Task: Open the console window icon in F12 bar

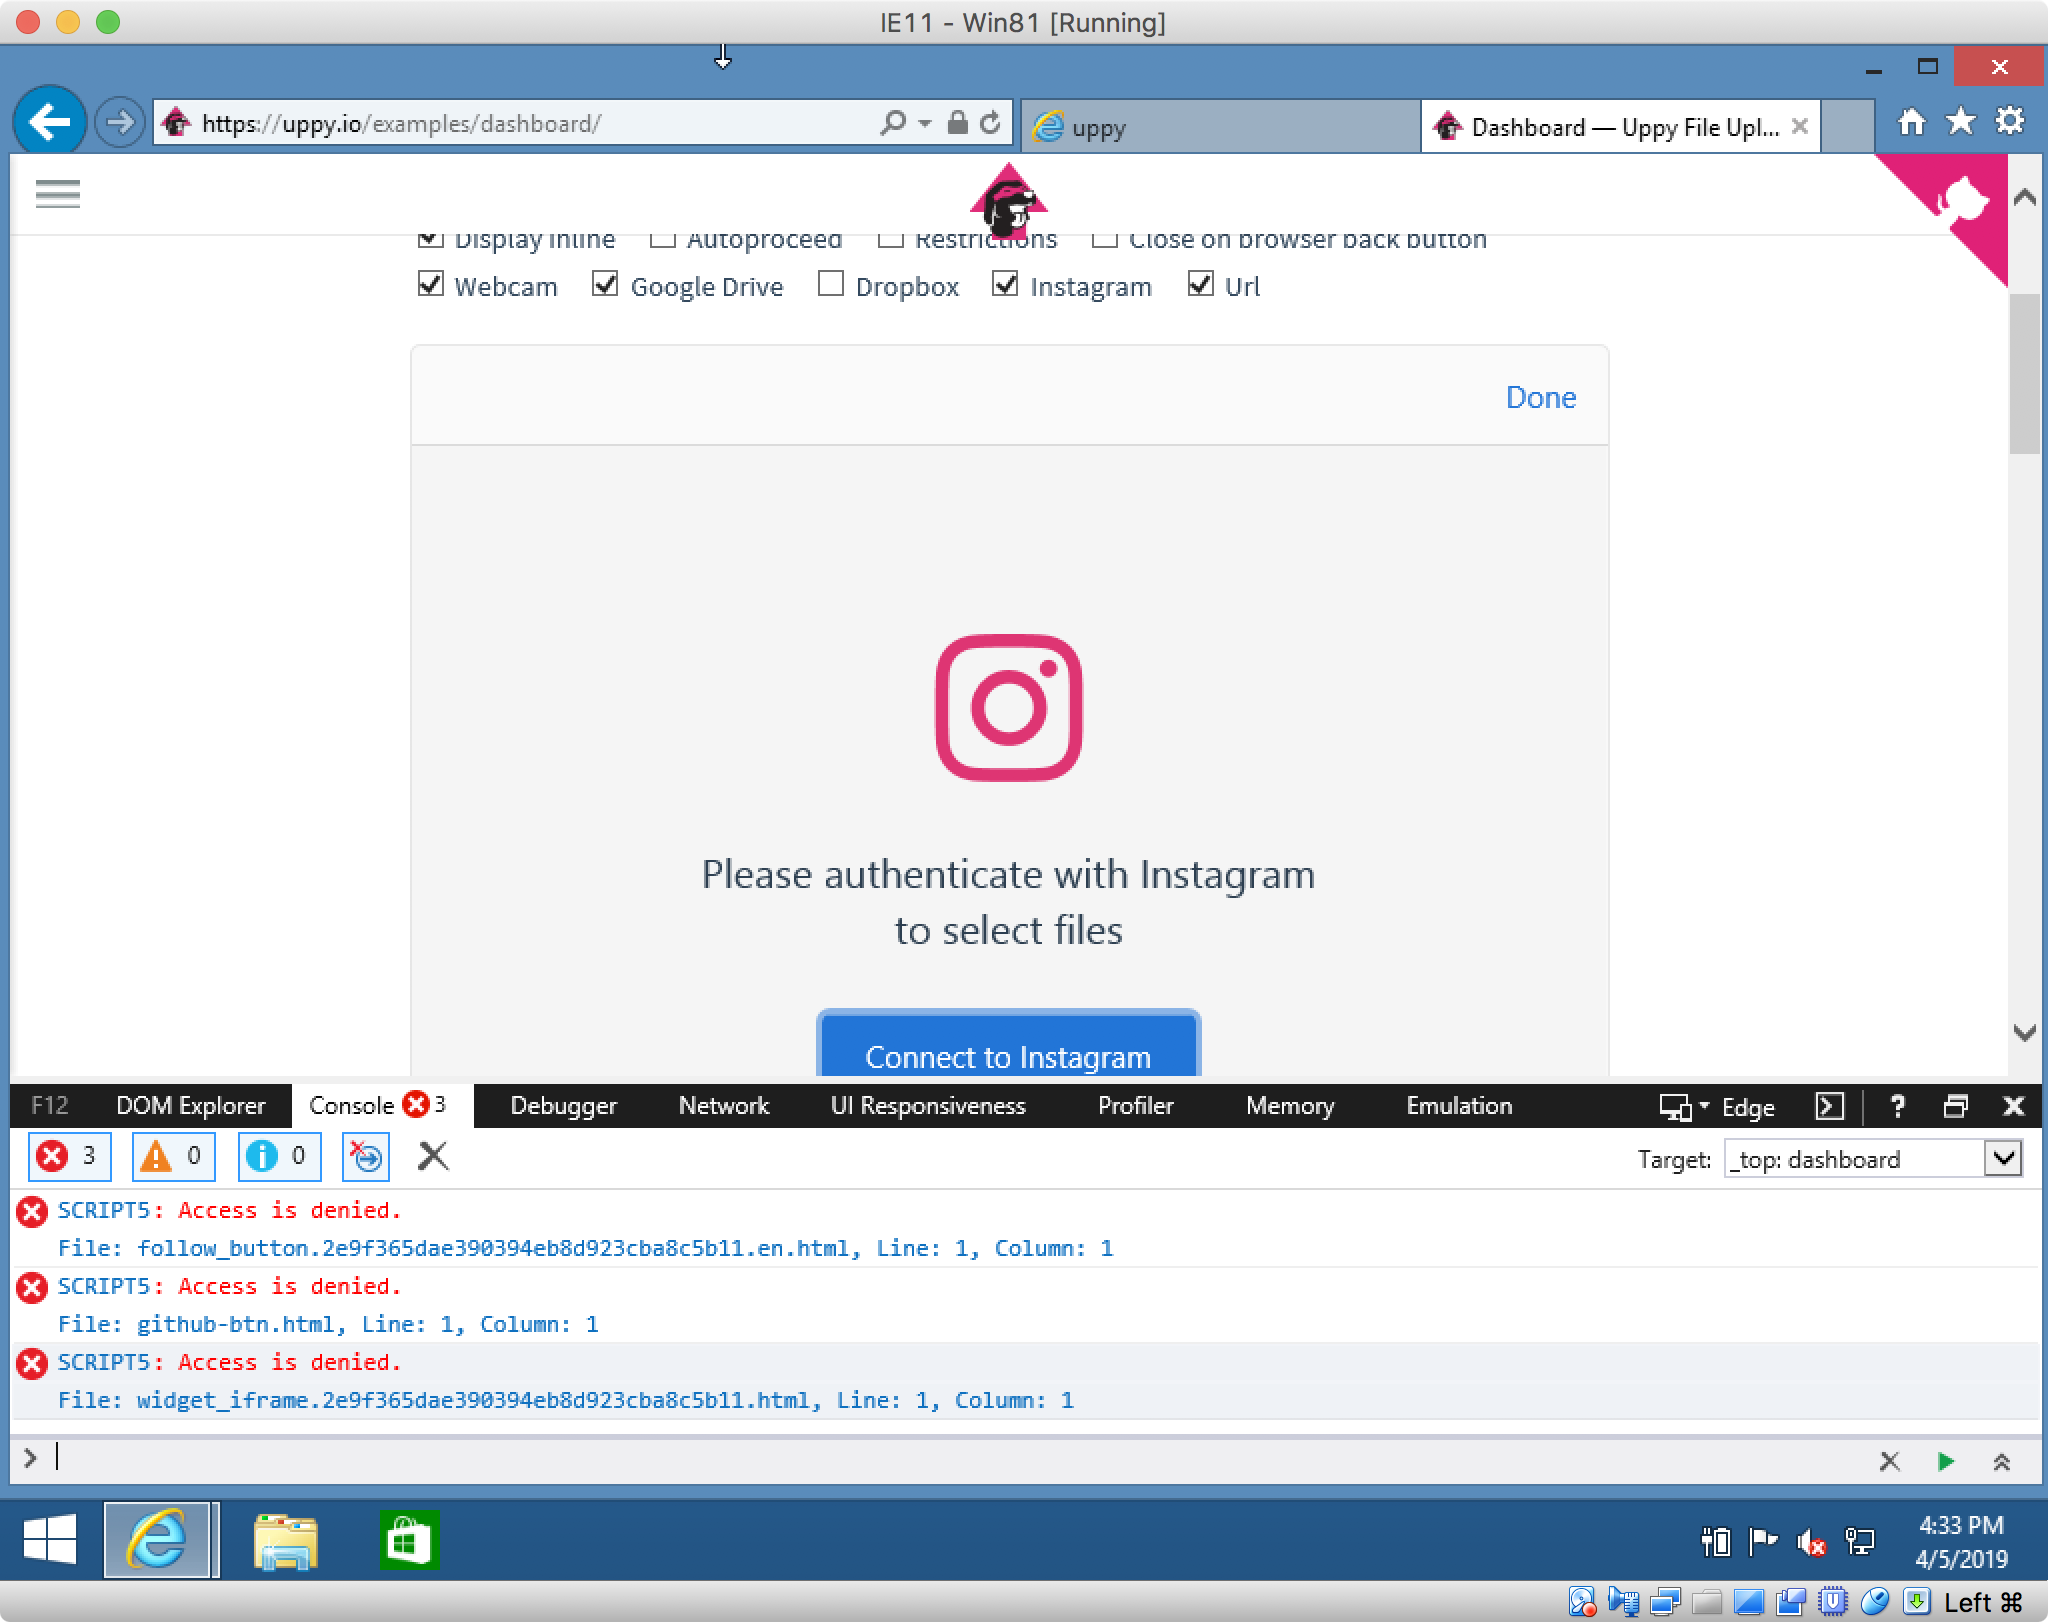Action: pos(1829,1106)
